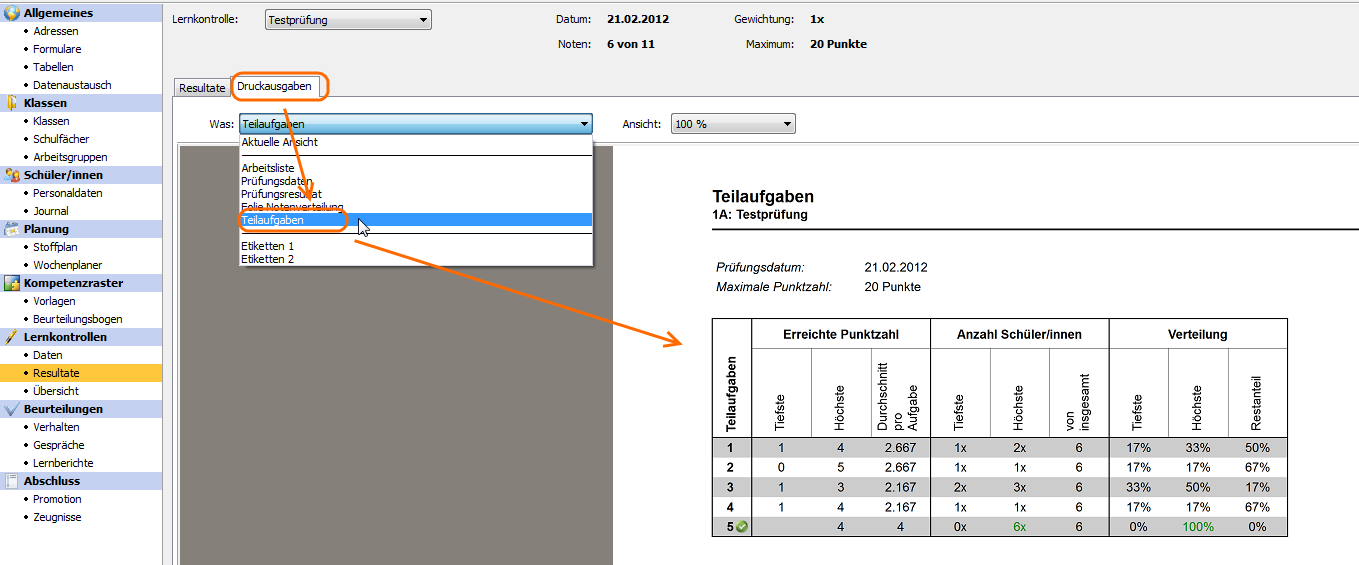Open Beurteilungsbogen in the sidebar
Viewport: 1359px width, 565px height.
[x=78, y=319]
